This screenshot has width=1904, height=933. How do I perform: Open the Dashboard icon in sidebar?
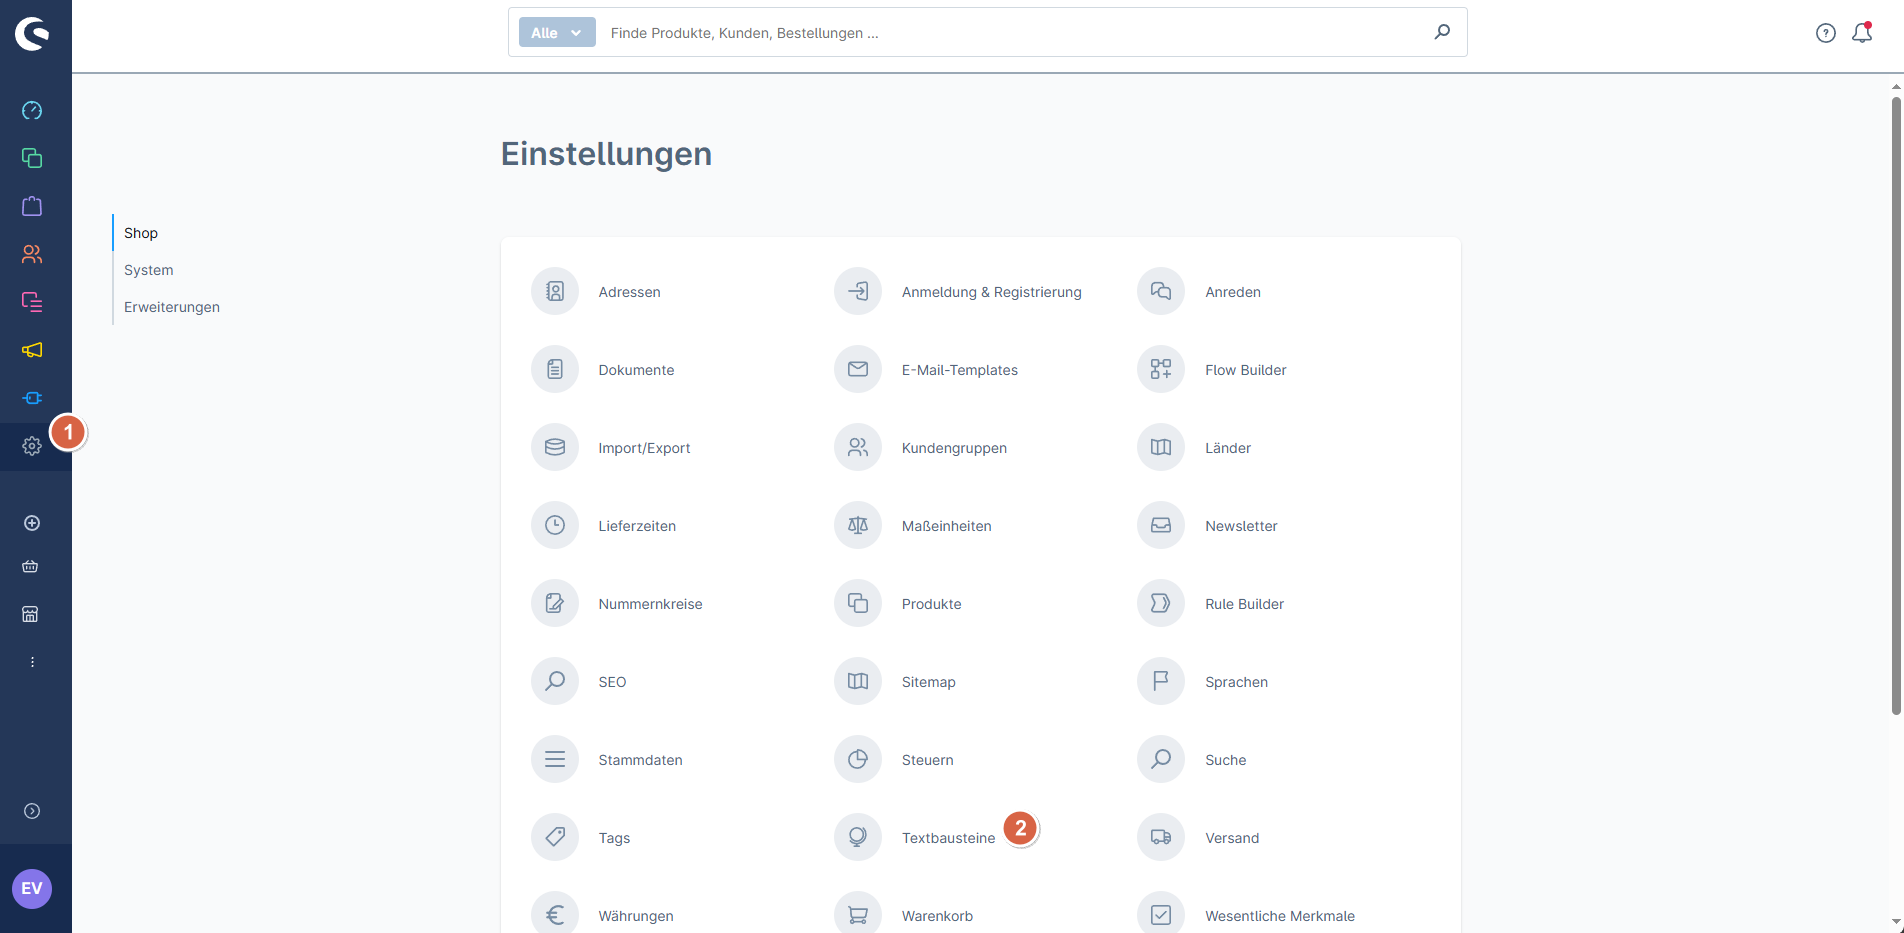(x=32, y=110)
